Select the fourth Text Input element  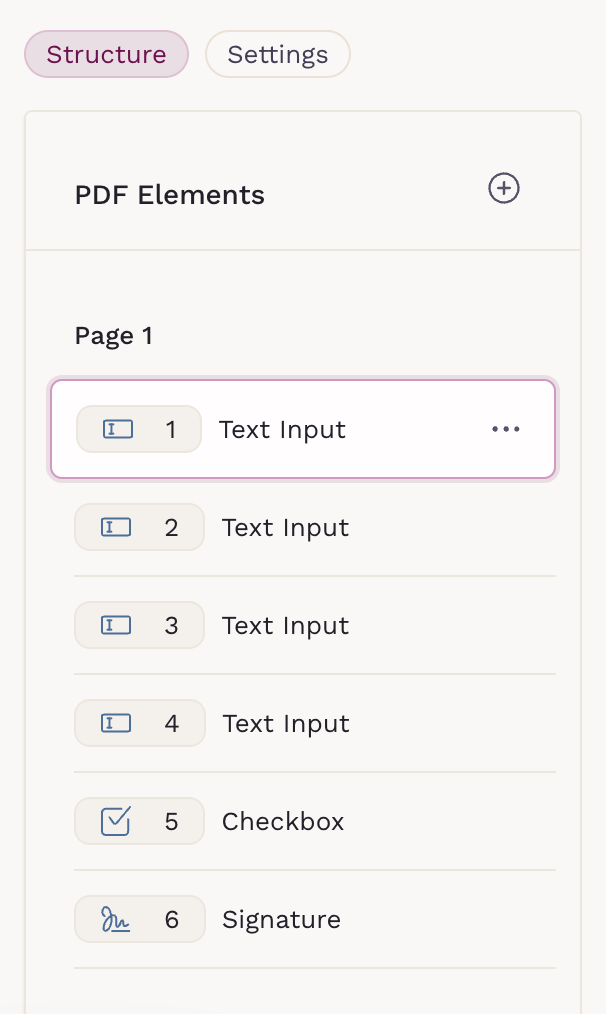[285, 724]
